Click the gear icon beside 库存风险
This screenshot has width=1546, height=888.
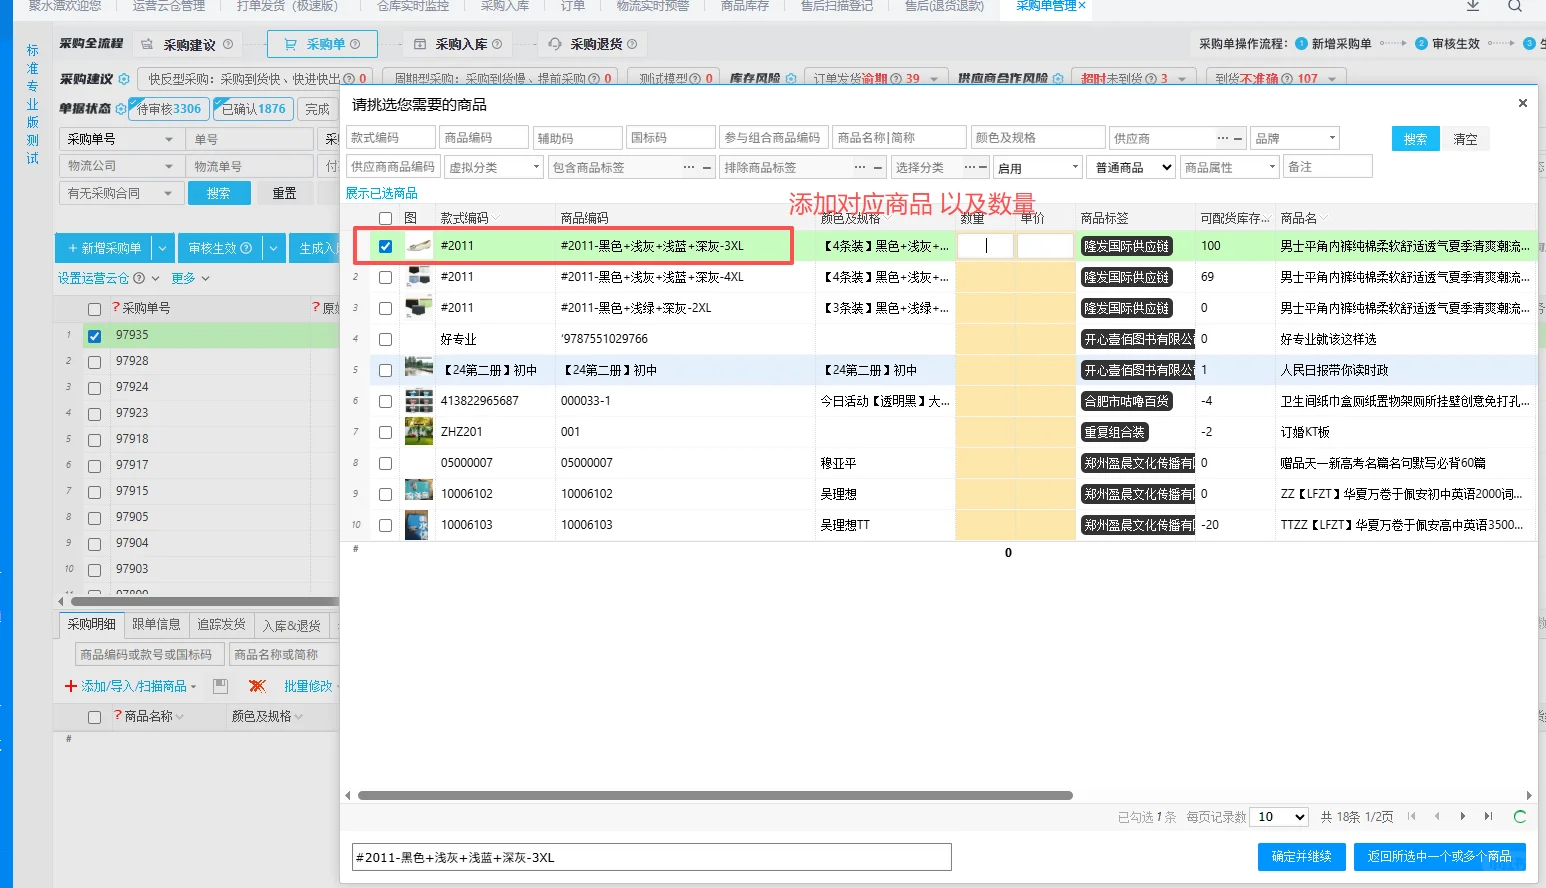point(791,79)
